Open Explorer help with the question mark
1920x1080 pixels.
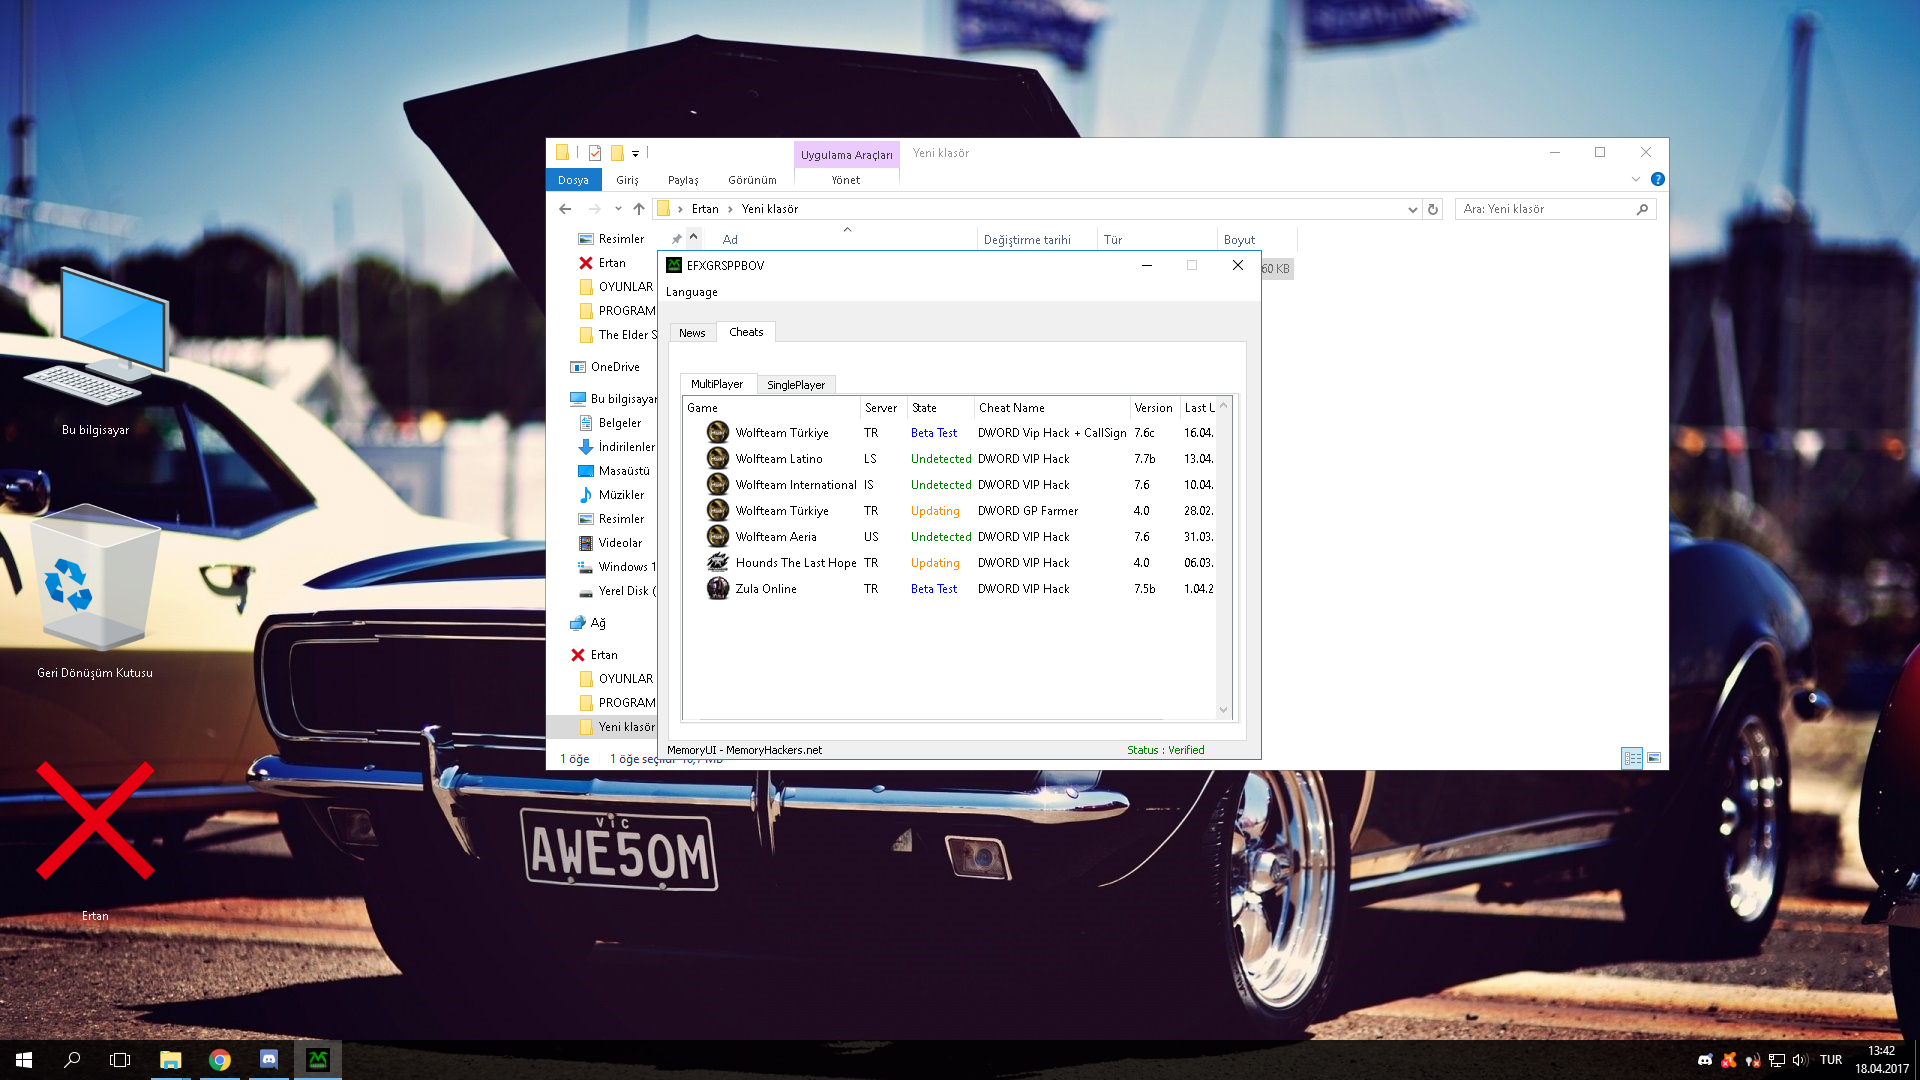1658,179
